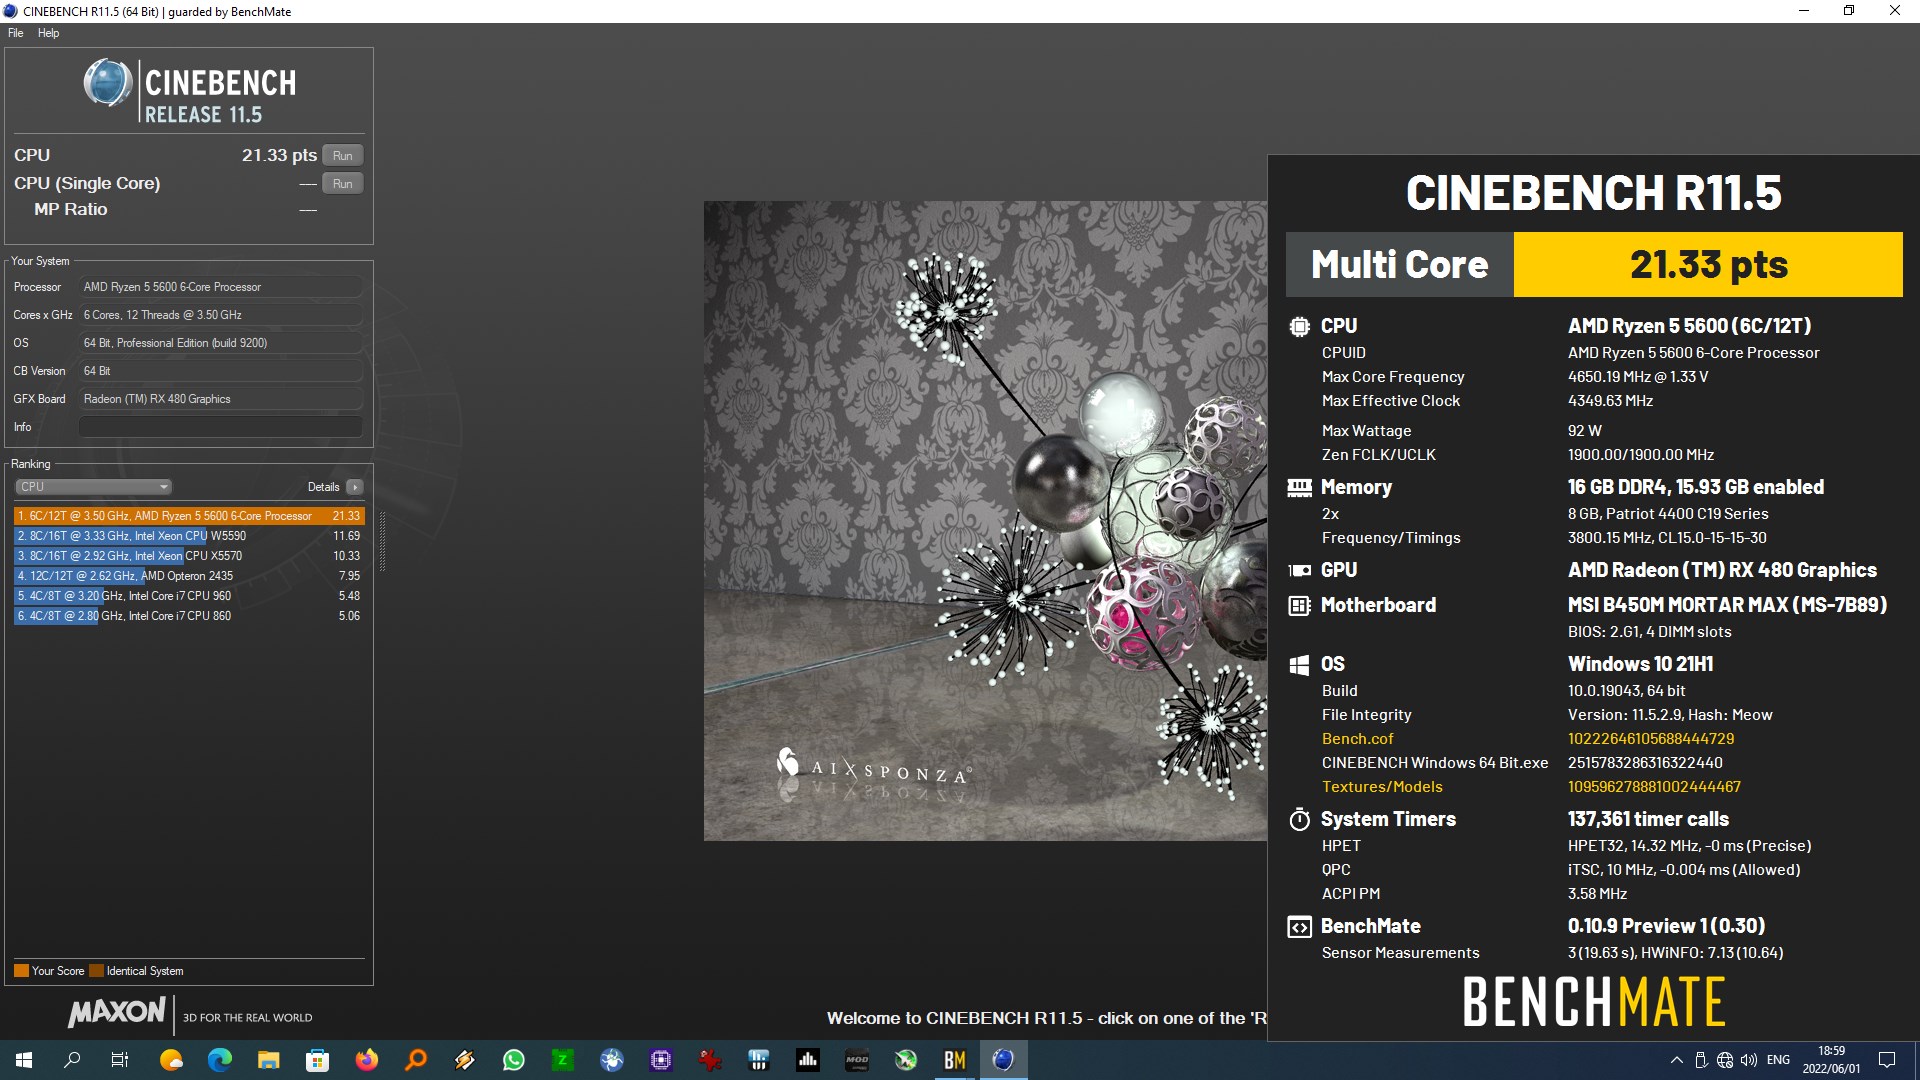Click the BenchMate Memory icon
Viewport: 1920px width, 1080px height.
(1299, 487)
